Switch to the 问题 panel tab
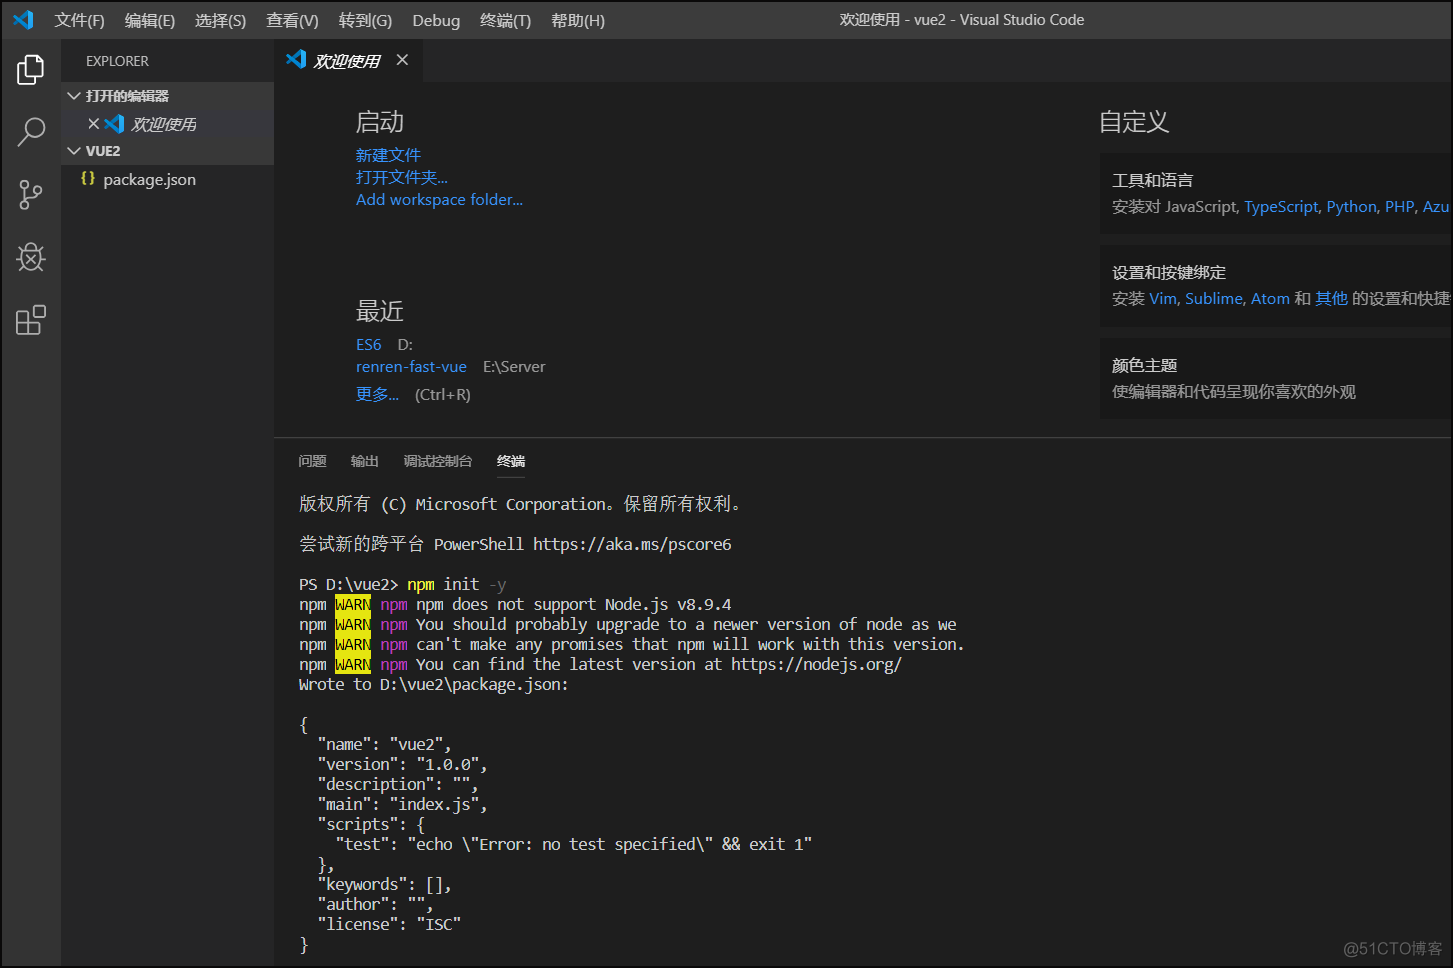 tap(312, 461)
